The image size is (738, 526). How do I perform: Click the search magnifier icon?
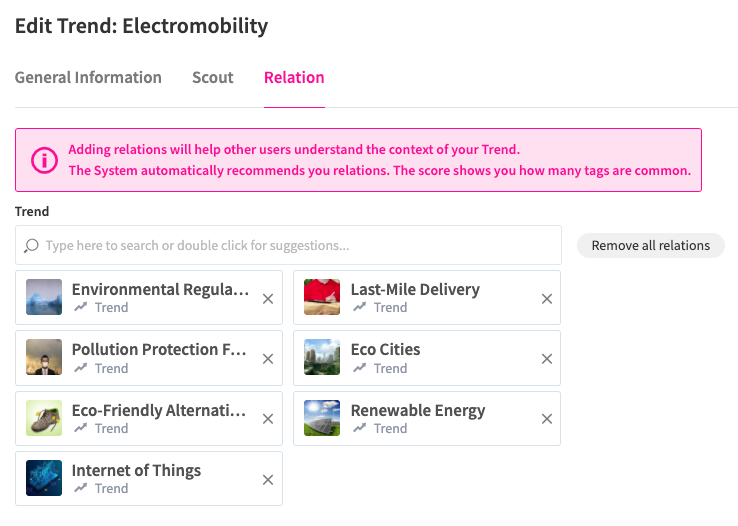[31, 245]
